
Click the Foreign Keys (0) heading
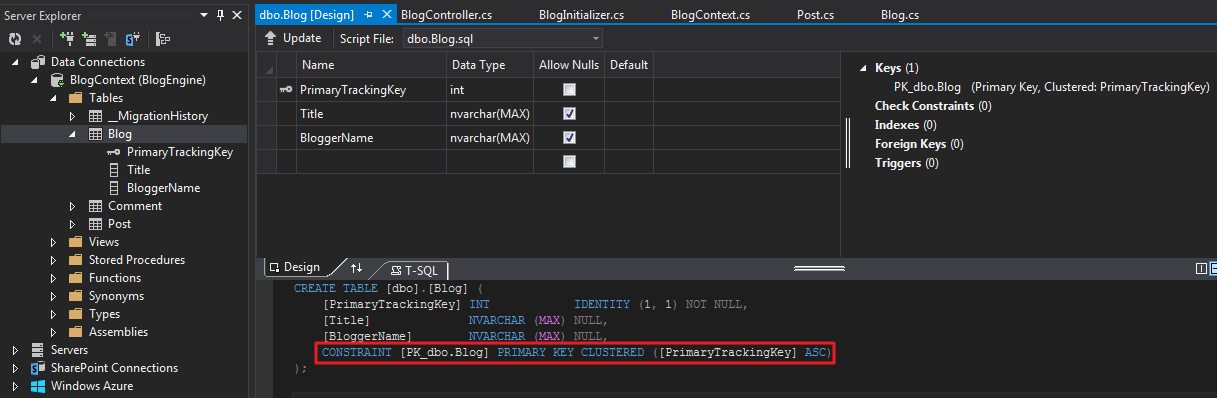tap(919, 144)
